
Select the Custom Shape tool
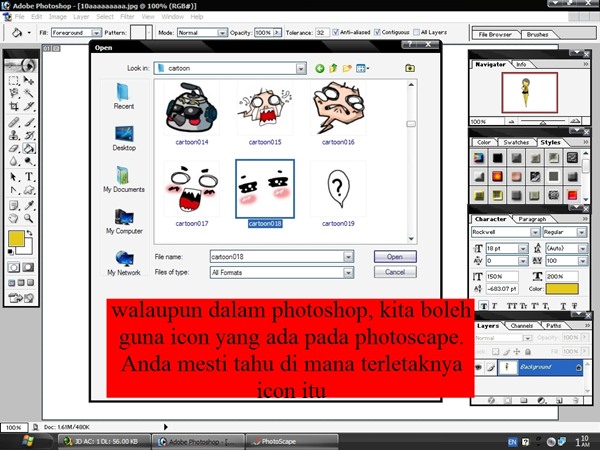click(x=29, y=190)
